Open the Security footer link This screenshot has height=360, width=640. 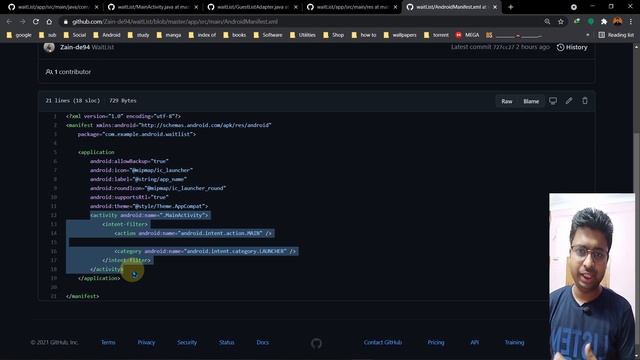click(x=187, y=342)
